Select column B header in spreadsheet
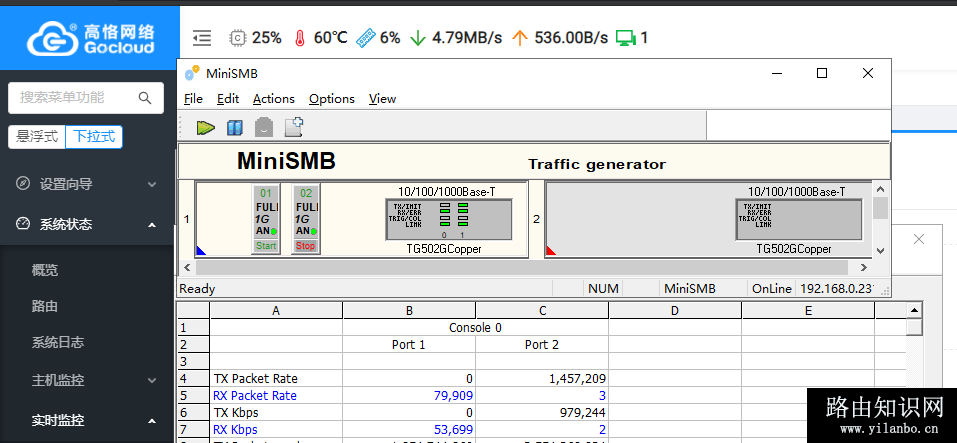 click(x=409, y=311)
